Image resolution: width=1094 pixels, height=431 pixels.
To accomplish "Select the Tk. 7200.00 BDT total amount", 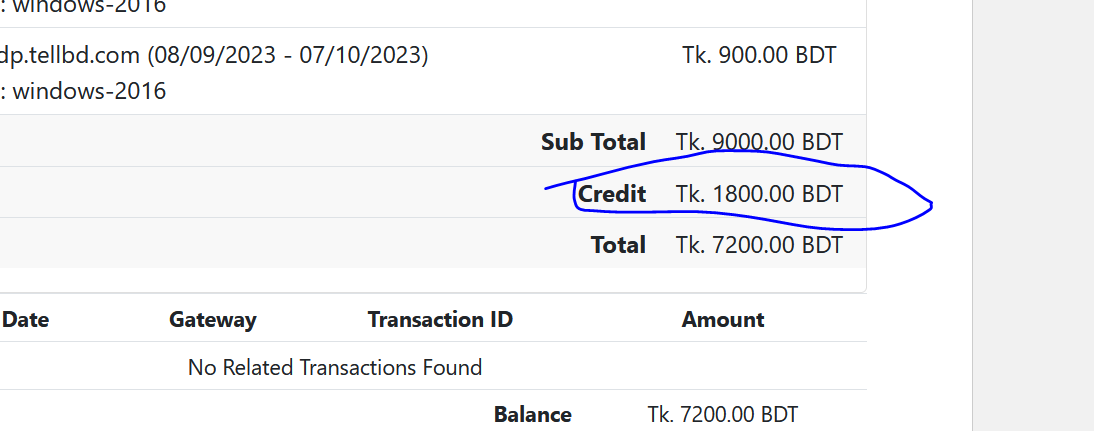I will click(x=759, y=245).
